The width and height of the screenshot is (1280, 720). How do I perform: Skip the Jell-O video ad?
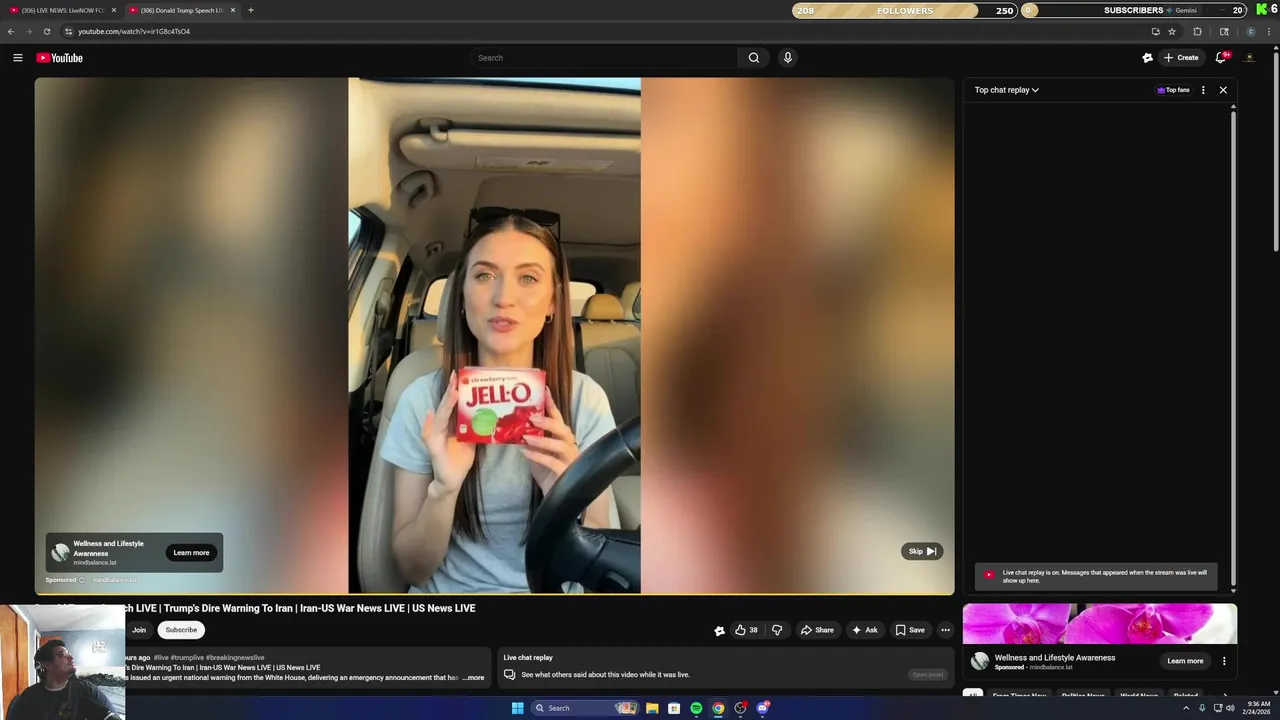pos(922,551)
